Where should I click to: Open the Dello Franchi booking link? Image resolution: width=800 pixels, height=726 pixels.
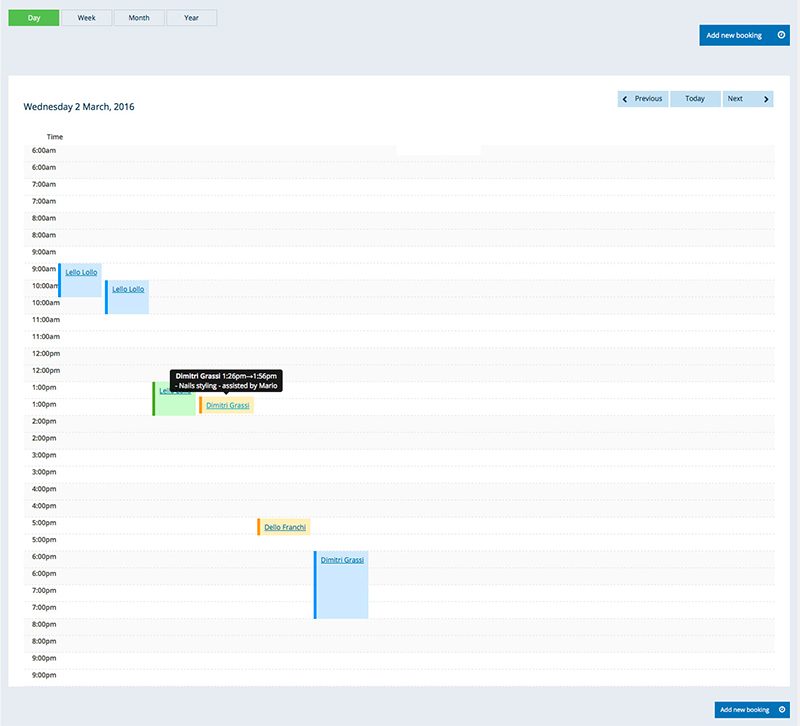pos(285,527)
